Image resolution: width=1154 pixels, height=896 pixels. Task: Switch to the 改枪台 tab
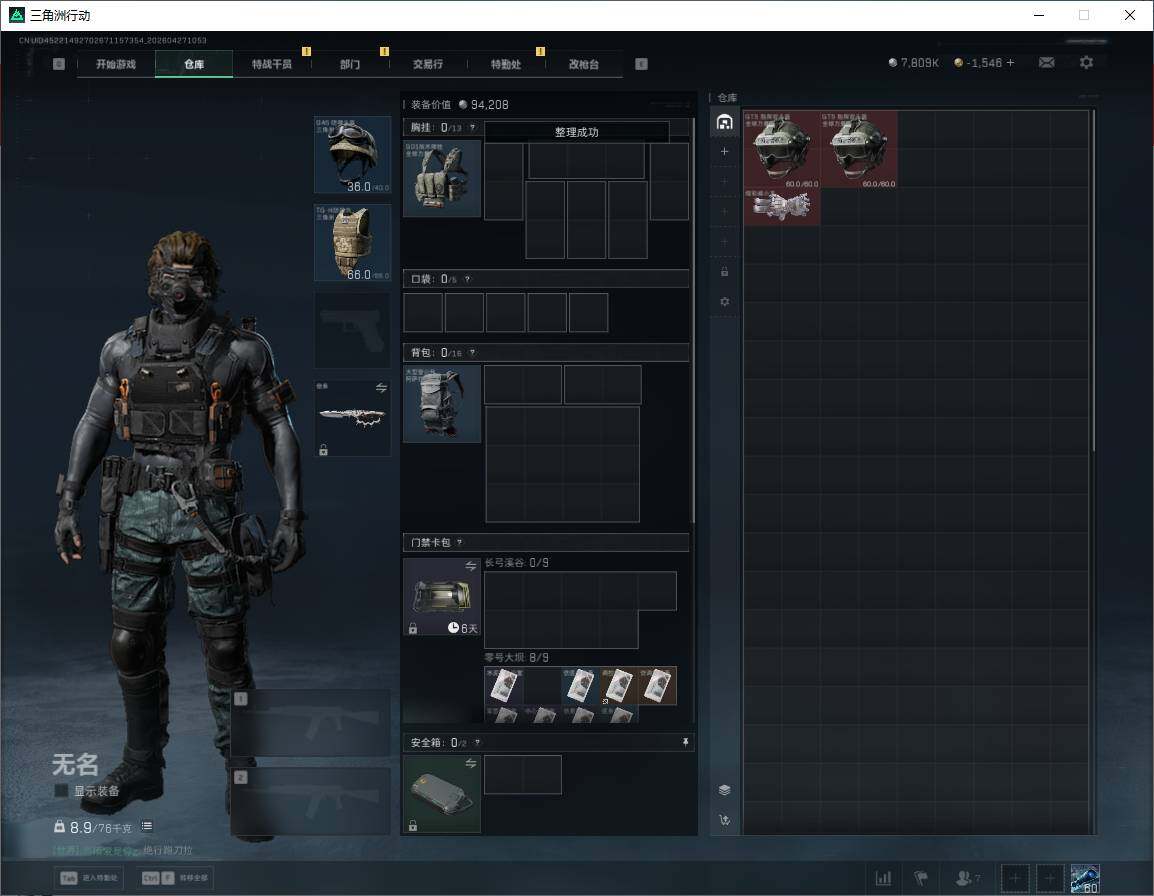[x=584, y=64]
